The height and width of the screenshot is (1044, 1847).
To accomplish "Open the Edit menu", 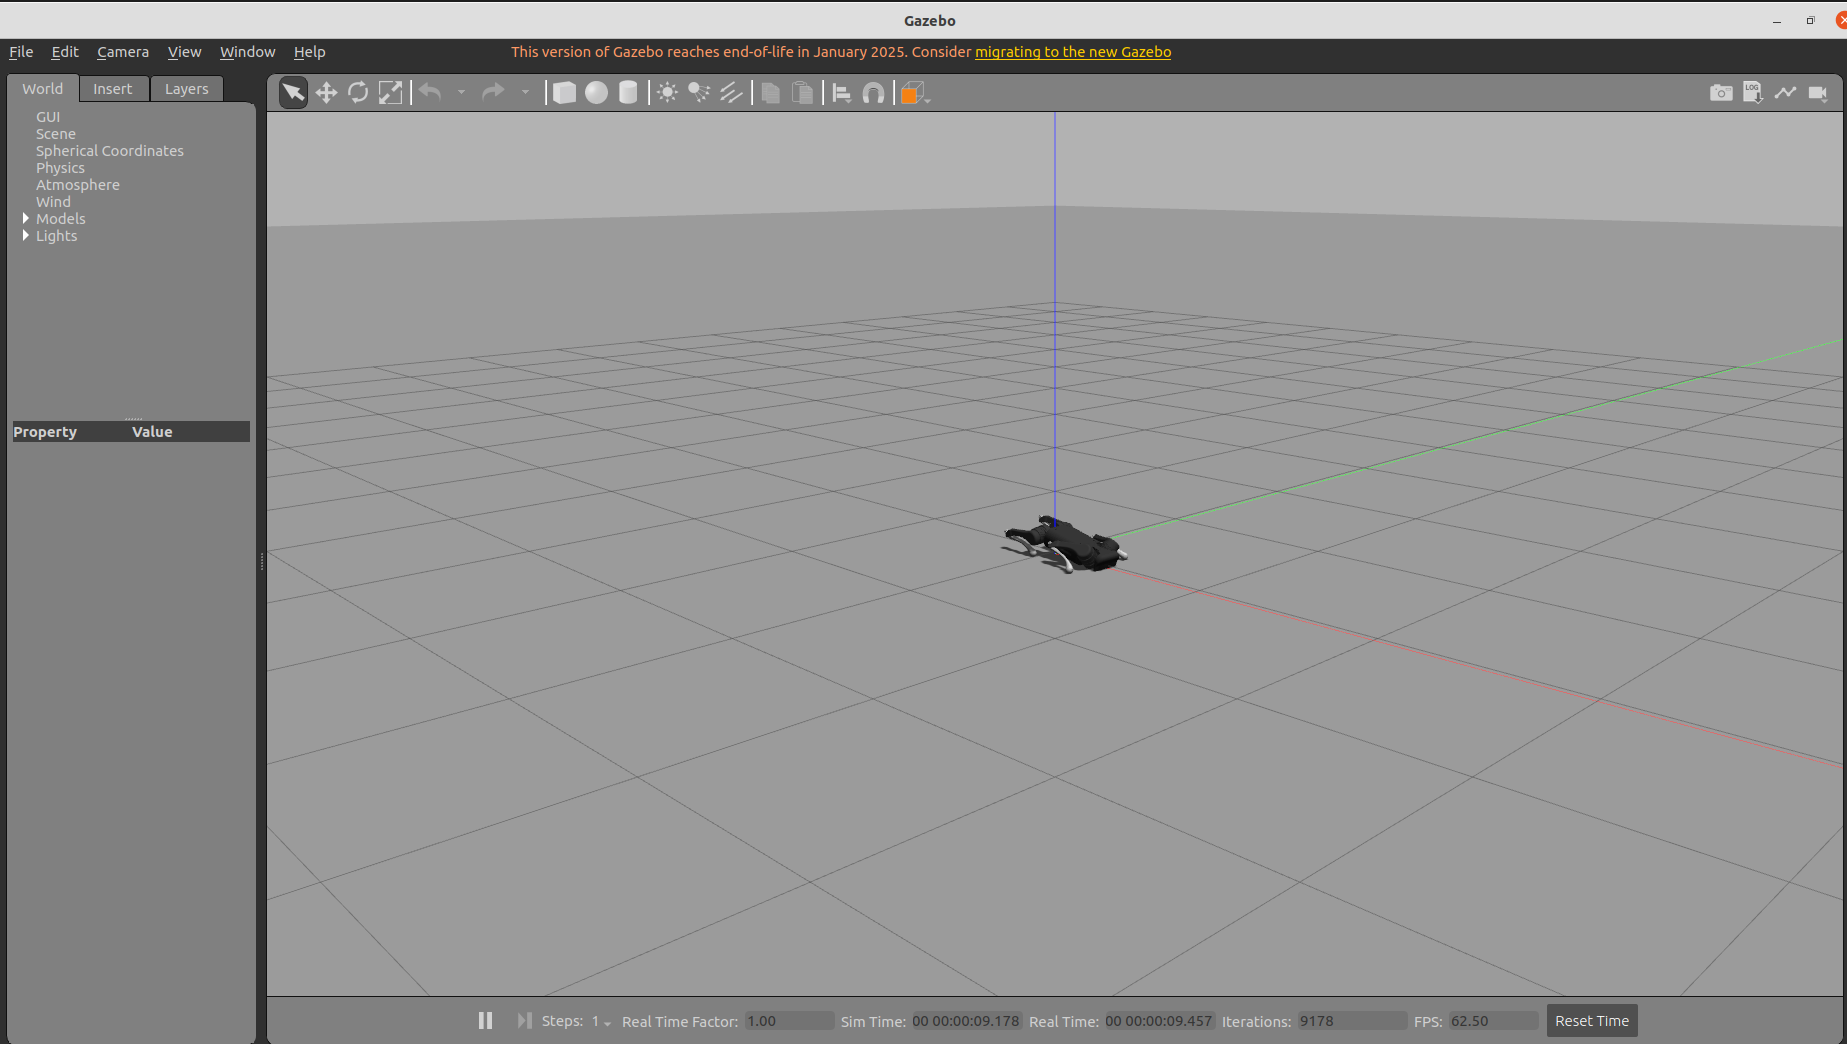I will pyautogui.click(x=65, y=52).
